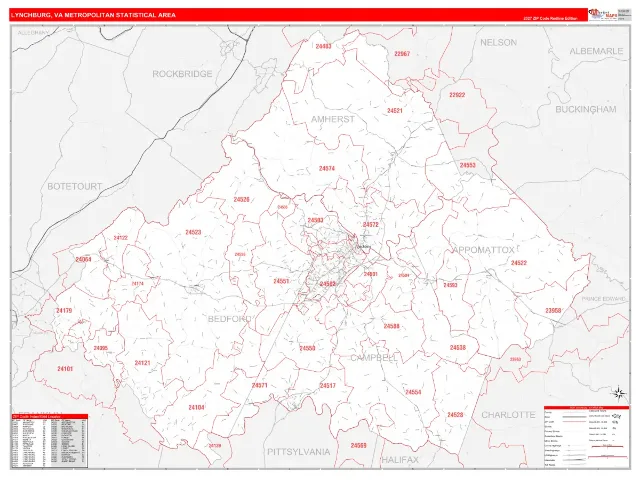Open the ZIP code index table thumbnail

tap(49, 441)
